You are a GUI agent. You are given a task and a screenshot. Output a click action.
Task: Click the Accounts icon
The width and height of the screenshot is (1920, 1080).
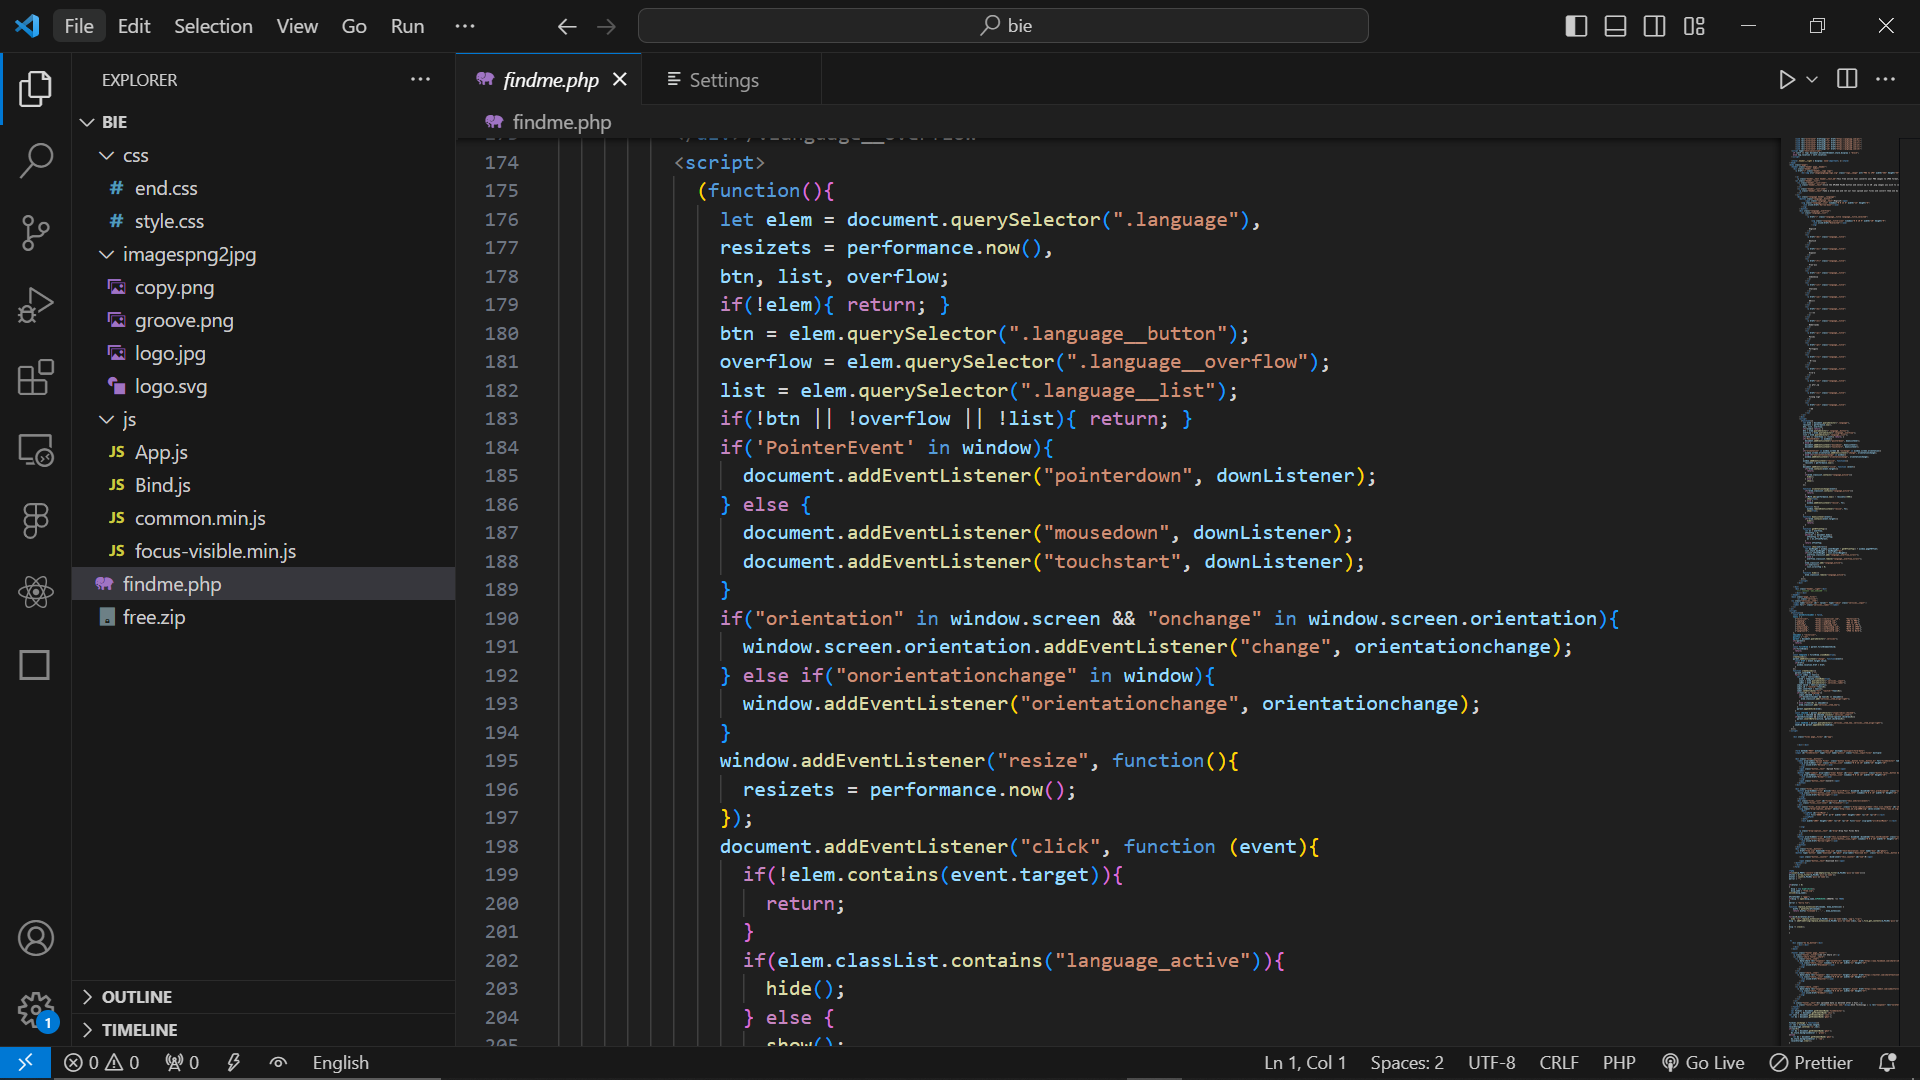36,938
